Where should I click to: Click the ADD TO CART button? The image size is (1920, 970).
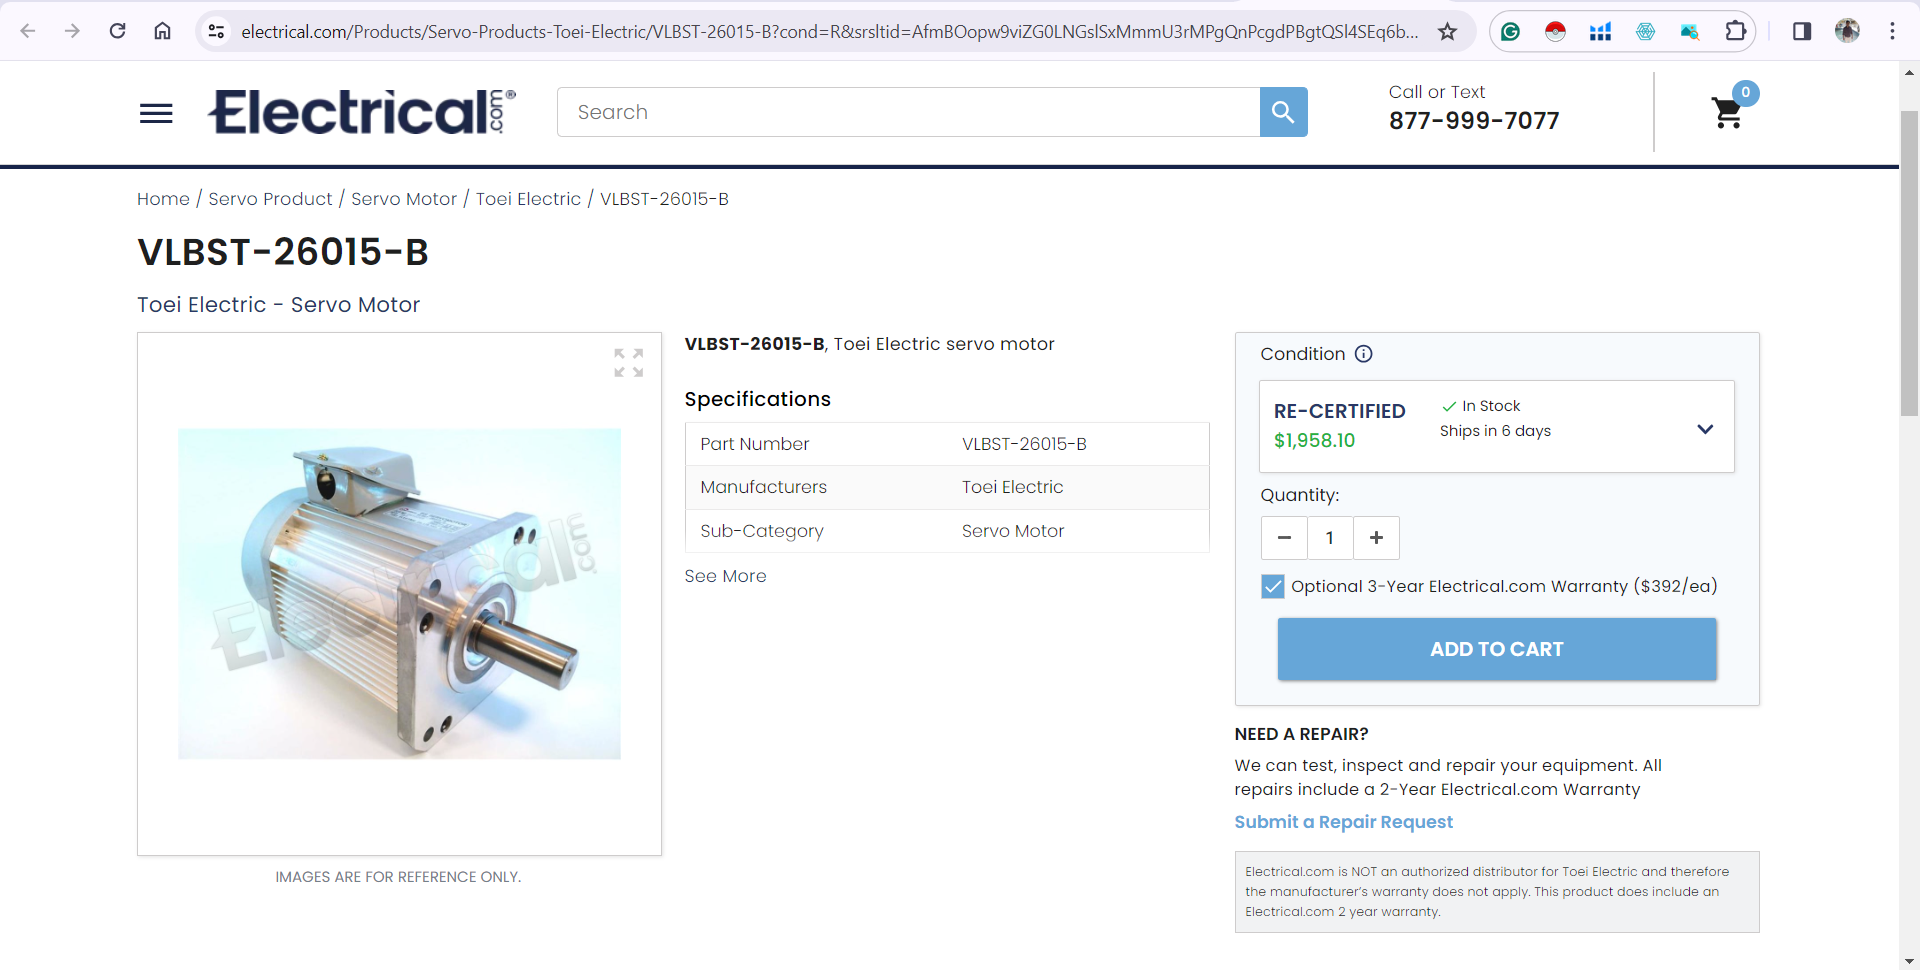(x=1497, y=649)
